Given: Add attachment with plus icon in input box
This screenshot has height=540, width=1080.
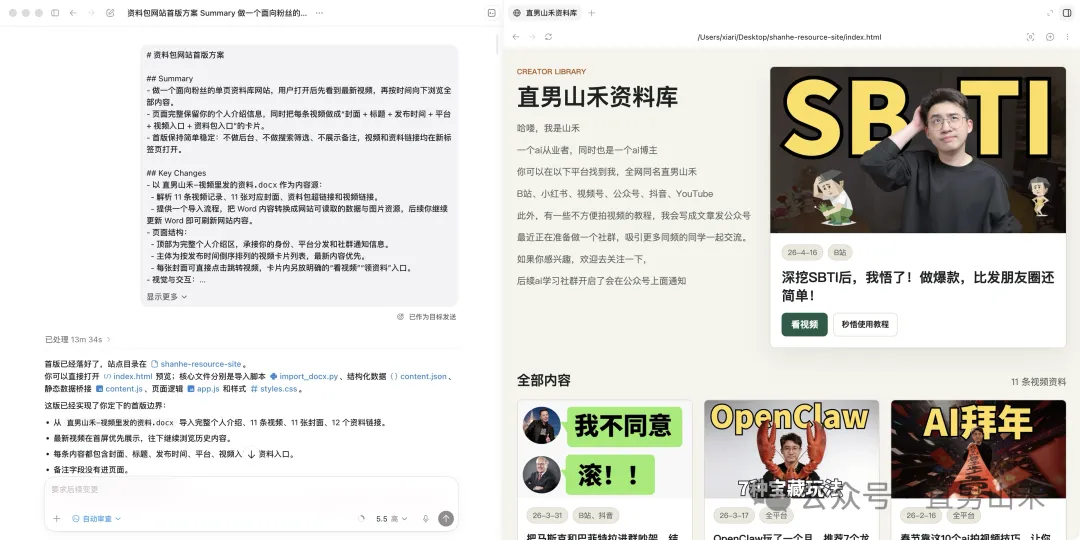Looking at the screenshot, I should pos(56,519).
